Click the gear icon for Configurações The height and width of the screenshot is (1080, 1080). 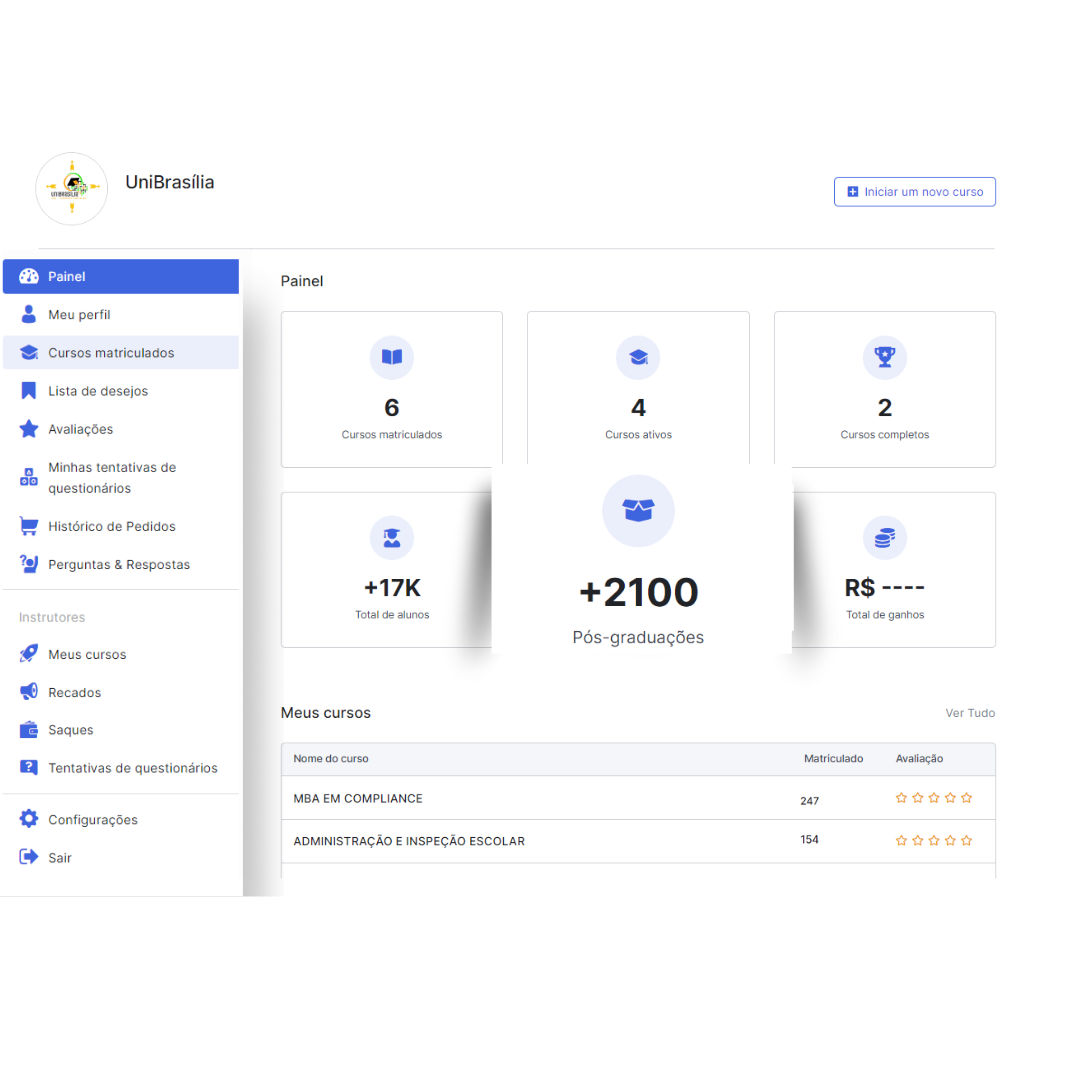tap(29, 819)
